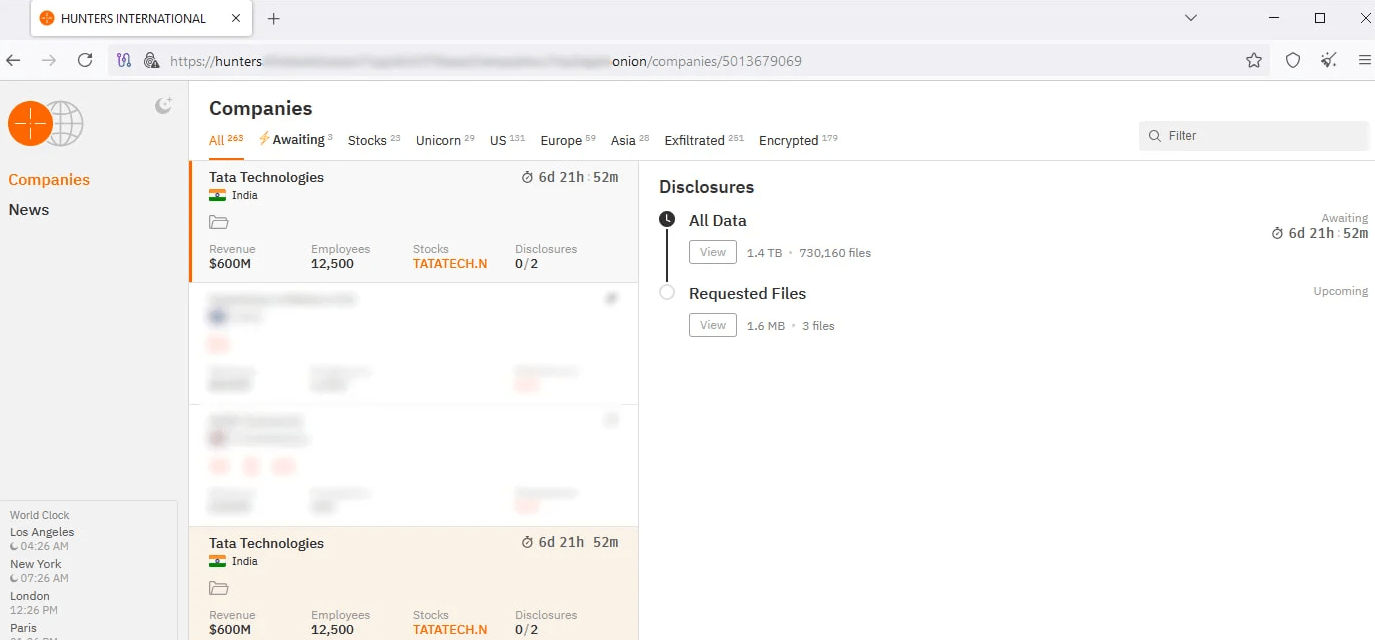Screen dimensions: 1375x640
Task: Toggle the bookmark star in the address bar
Action: (1254, 60)
